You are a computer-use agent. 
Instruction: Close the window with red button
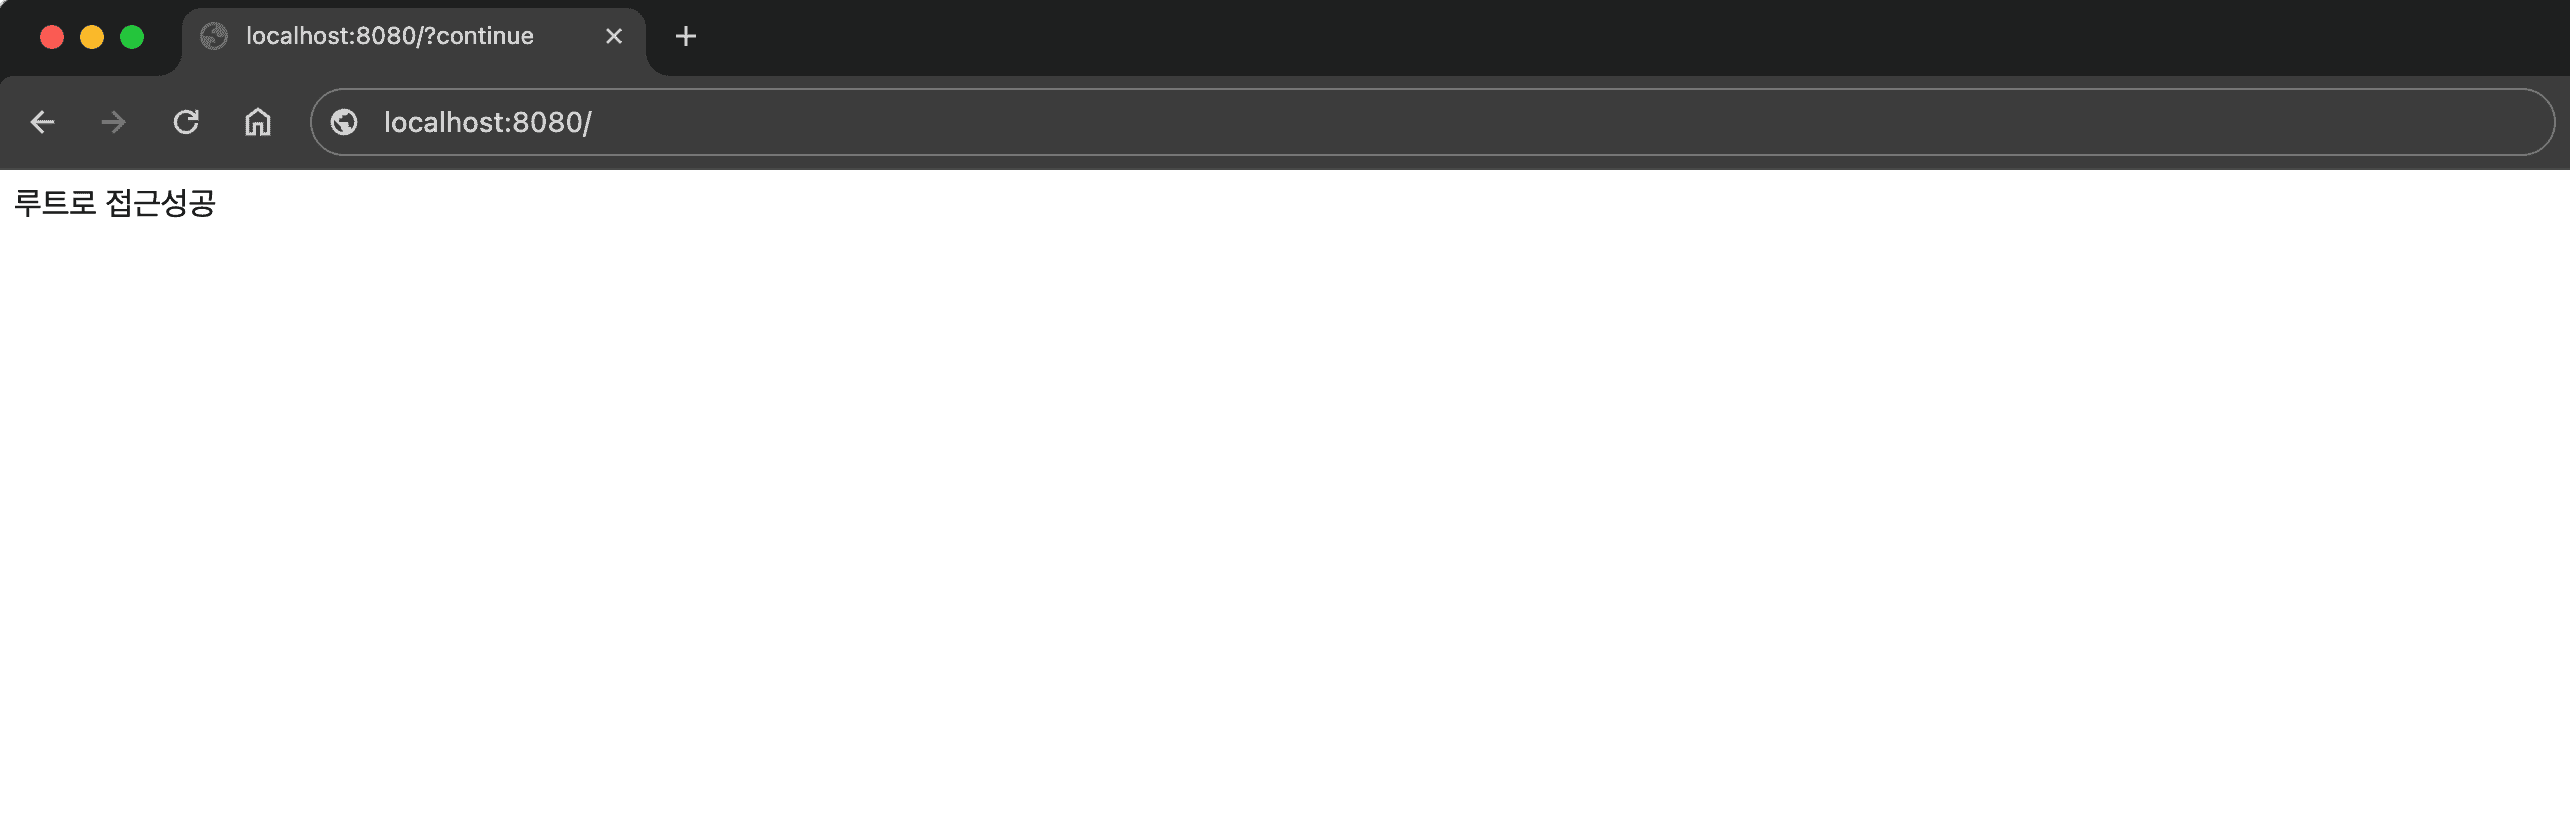(x=52, y=37)
